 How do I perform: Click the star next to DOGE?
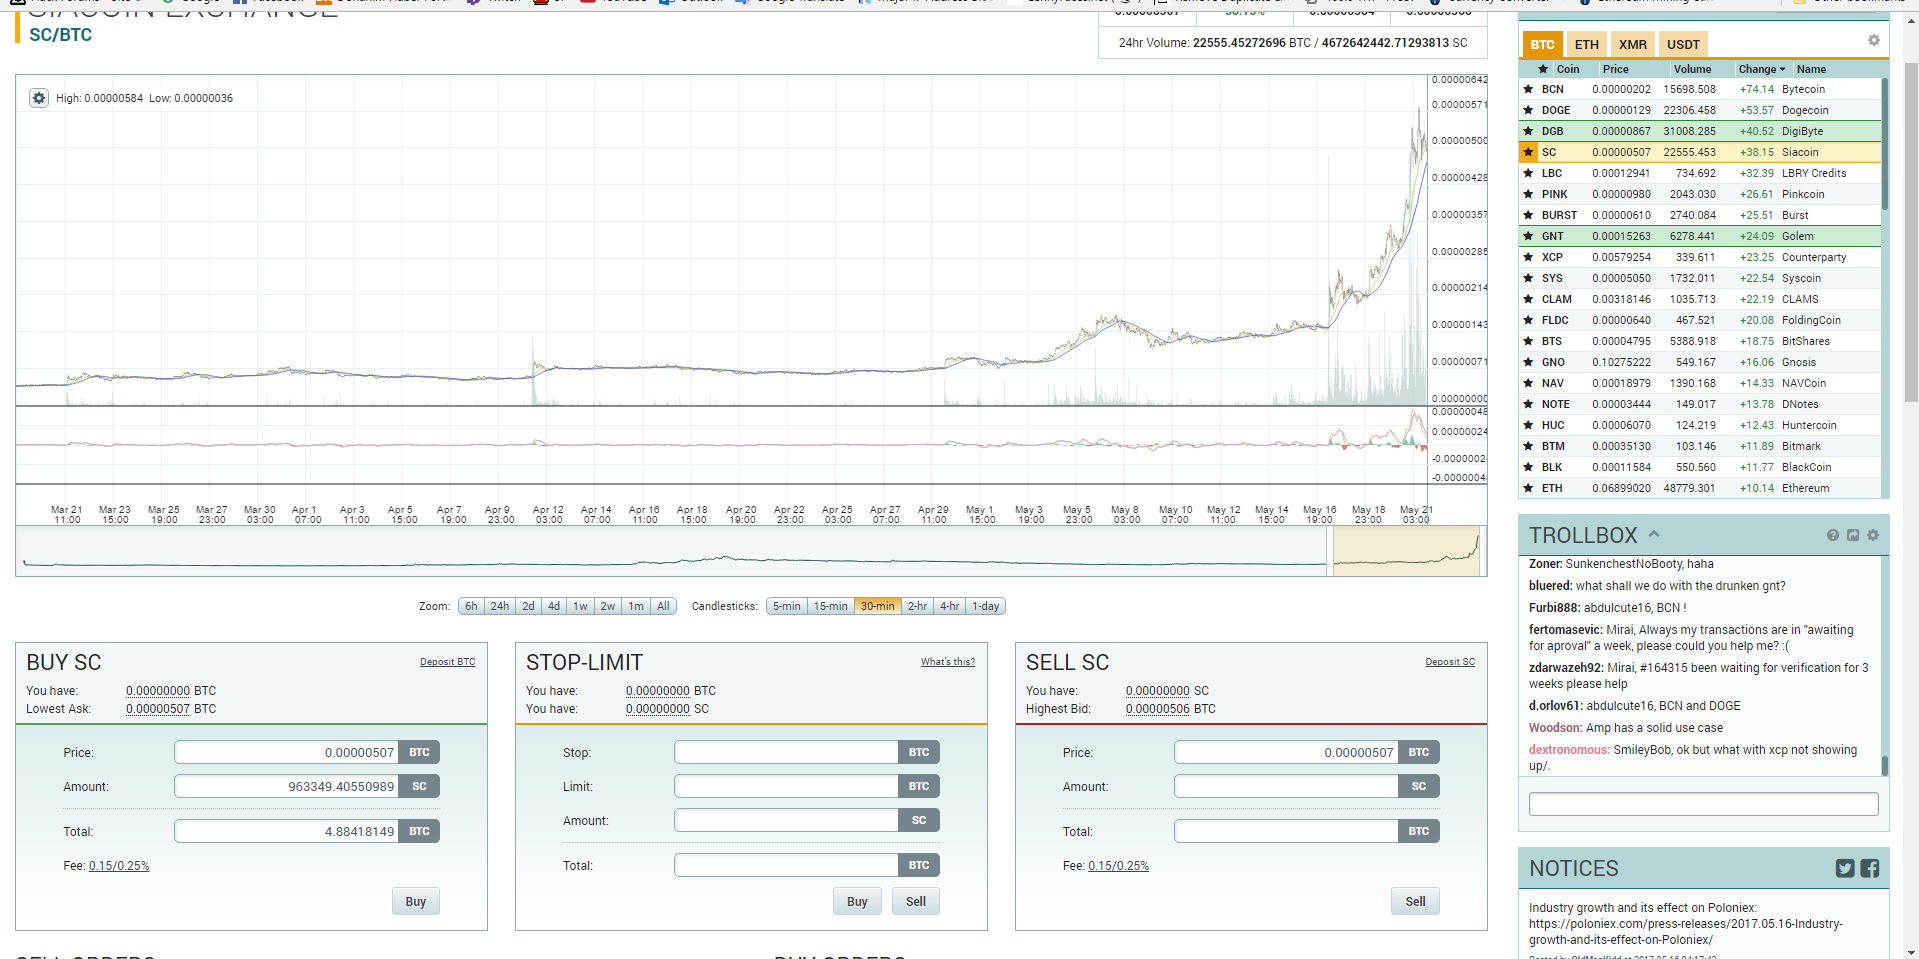coord(1528,110)
